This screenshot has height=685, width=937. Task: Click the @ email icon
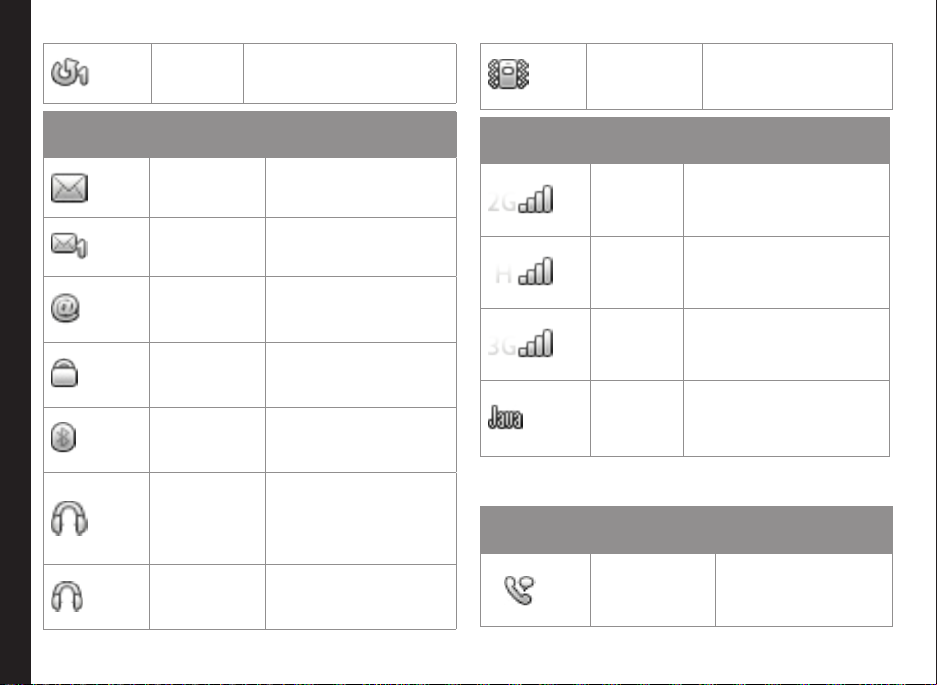pos(65,308)
